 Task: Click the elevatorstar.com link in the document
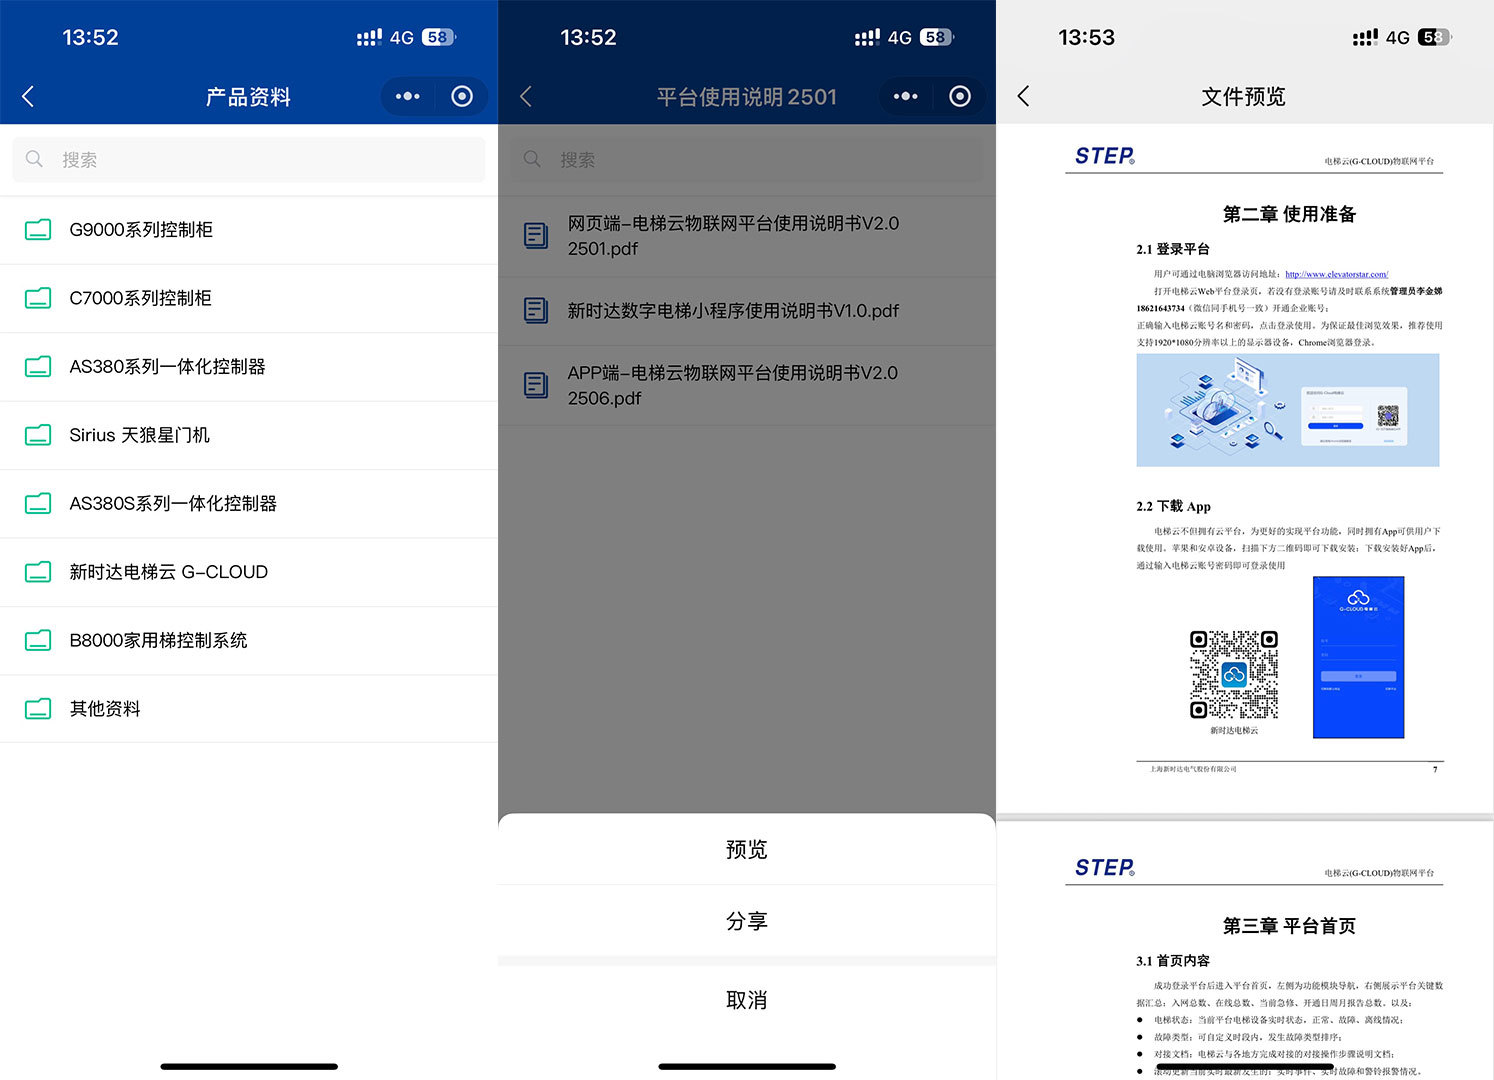1336,274
